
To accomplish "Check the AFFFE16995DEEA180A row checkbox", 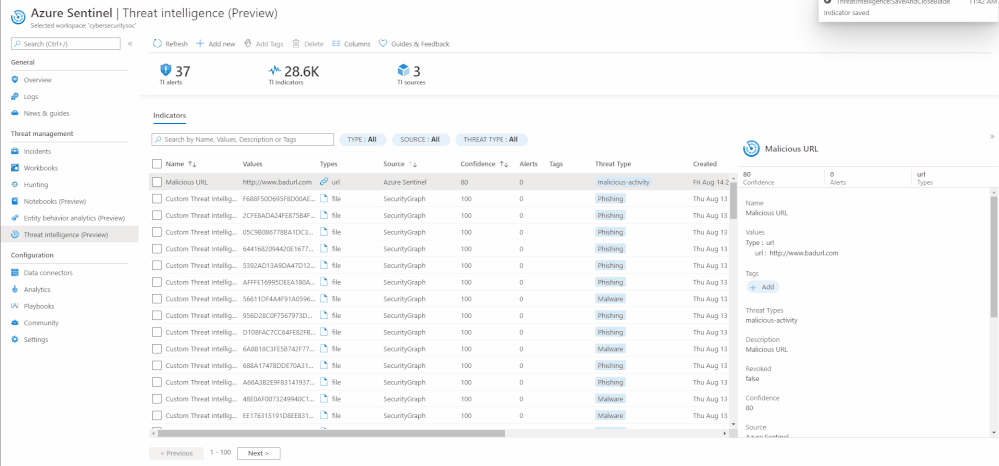I will tap(157, 282).
